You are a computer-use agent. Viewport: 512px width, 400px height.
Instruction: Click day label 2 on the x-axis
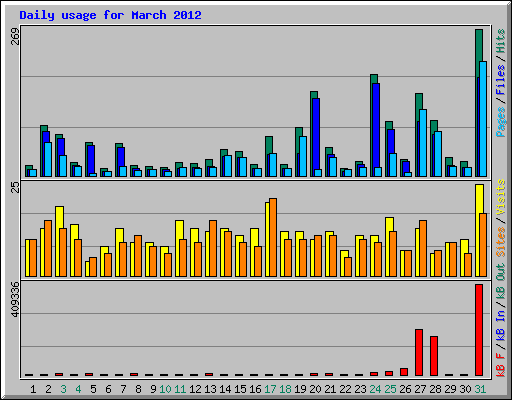coord(48,389)
